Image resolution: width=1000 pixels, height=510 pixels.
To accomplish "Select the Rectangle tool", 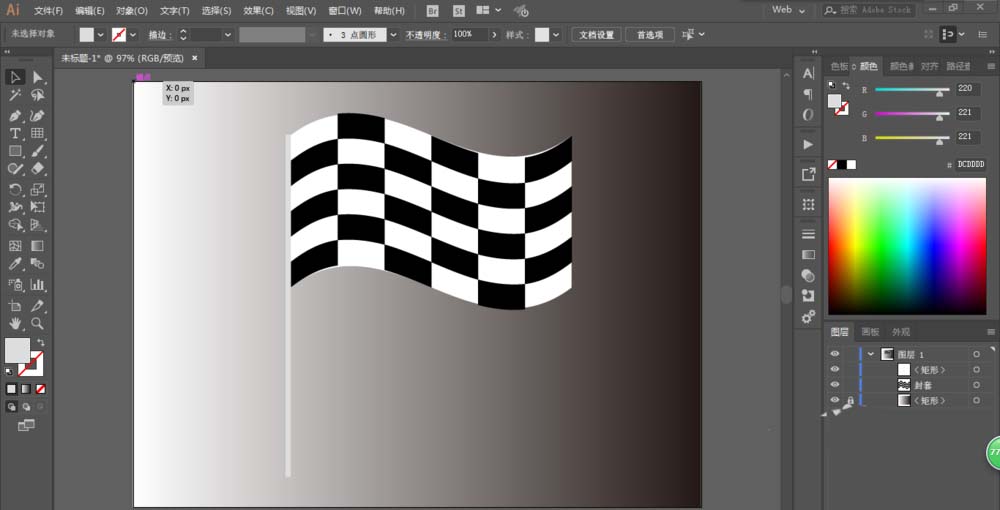I will (x=15, y=151).
